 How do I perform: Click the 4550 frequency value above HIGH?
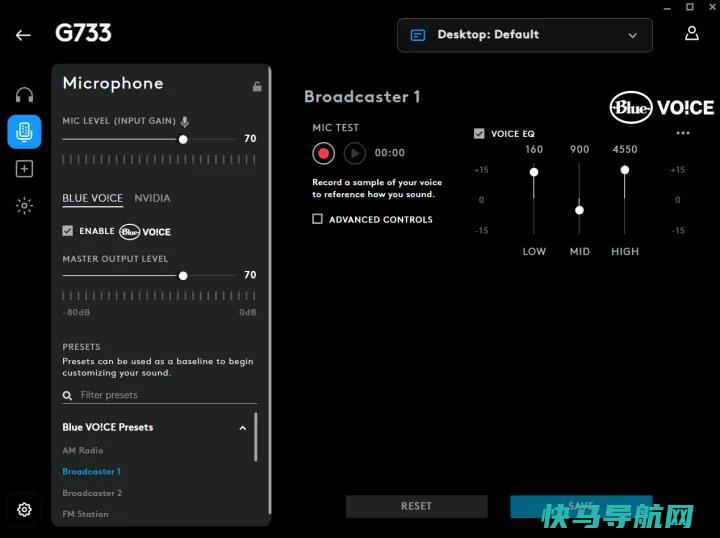point(624,149)
